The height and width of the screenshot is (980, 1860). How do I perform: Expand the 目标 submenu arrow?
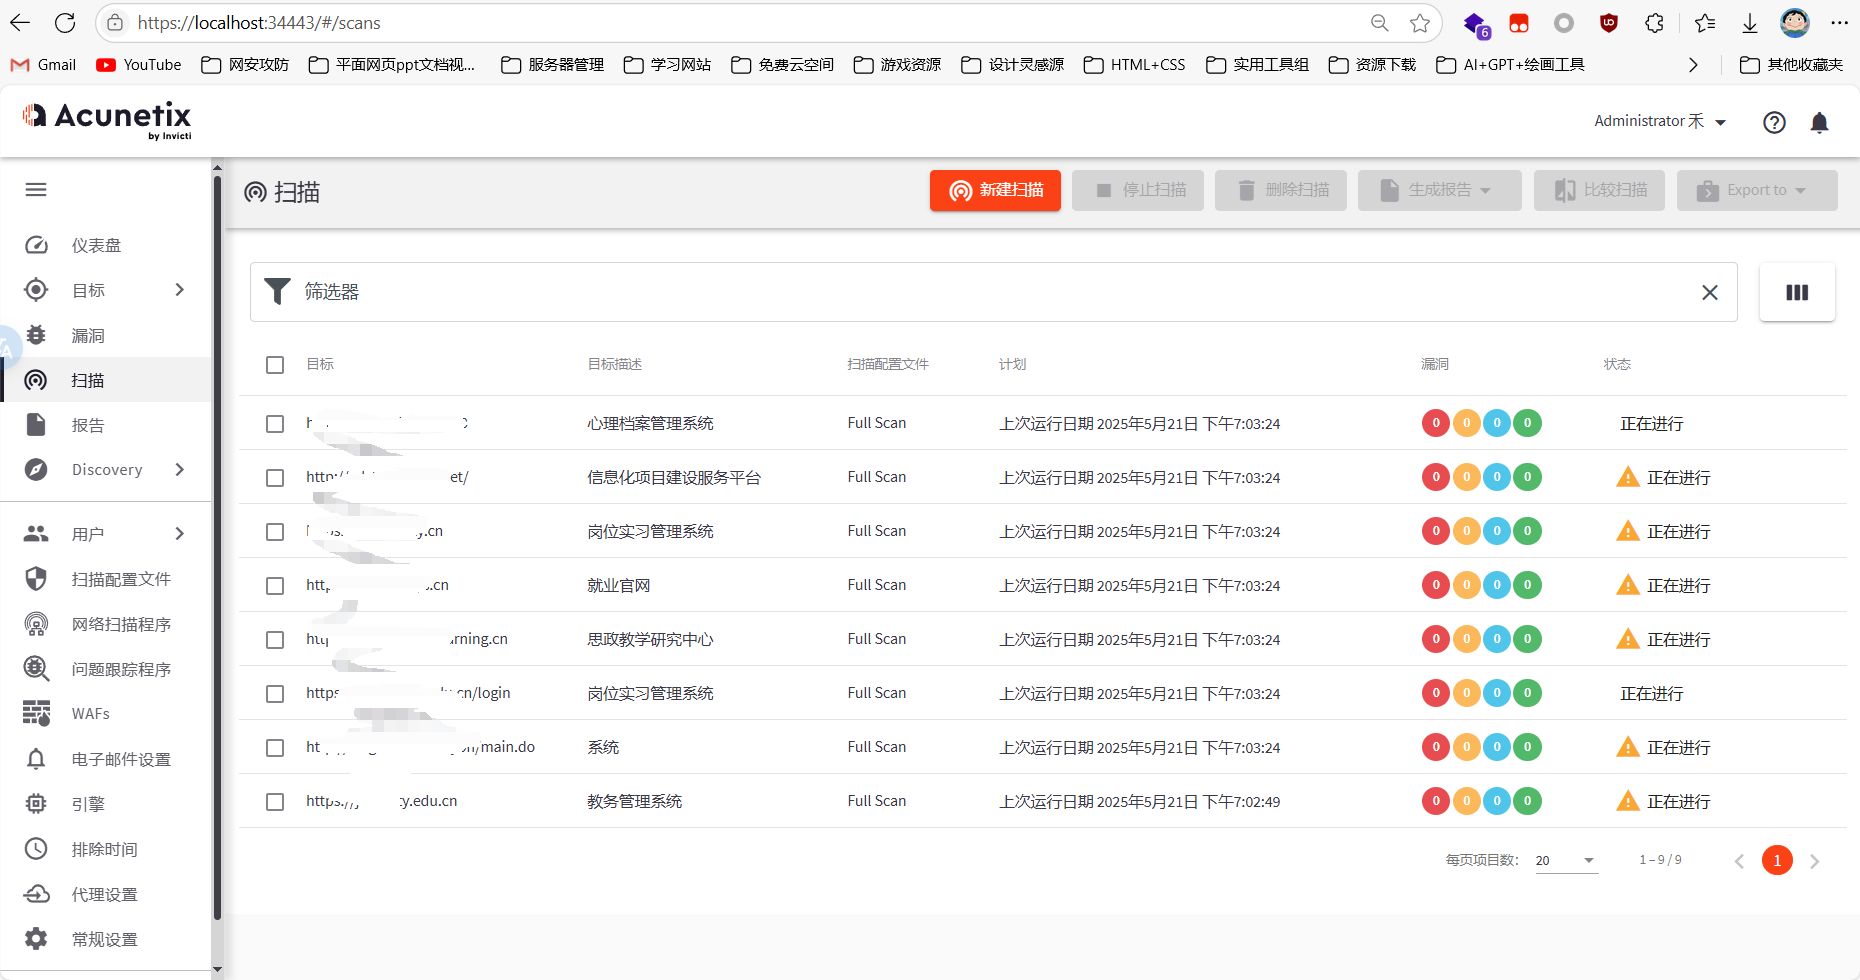pos(180,290)
